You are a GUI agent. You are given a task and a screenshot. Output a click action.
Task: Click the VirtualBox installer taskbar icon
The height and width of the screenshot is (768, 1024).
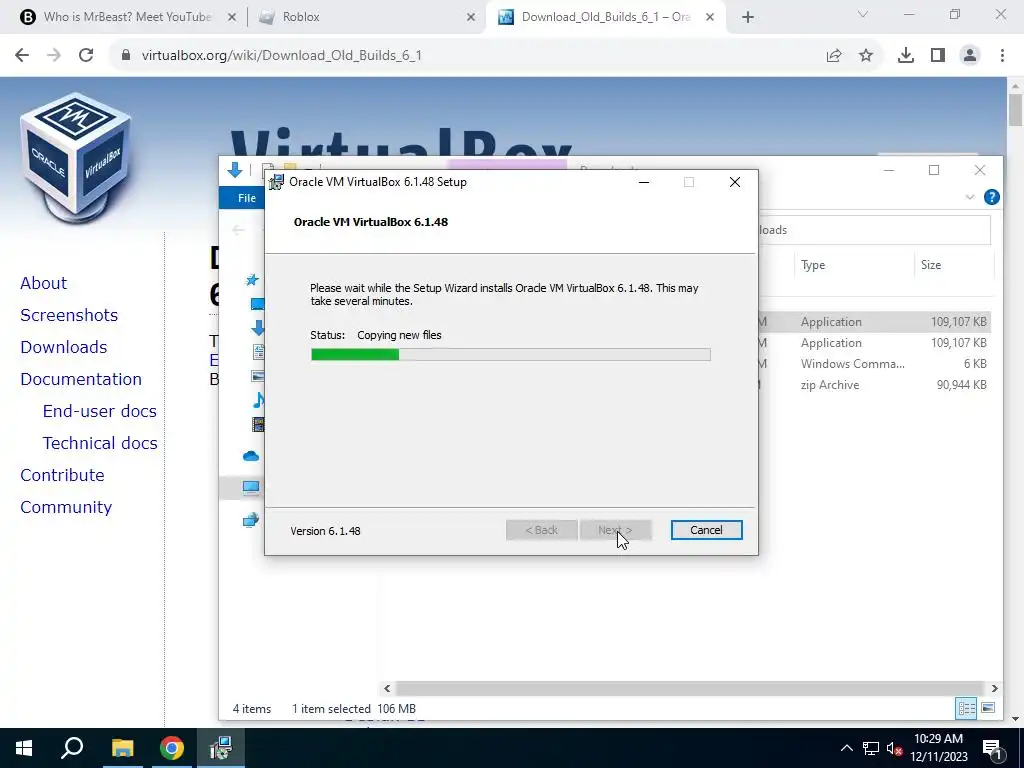[x=221, y=748]
